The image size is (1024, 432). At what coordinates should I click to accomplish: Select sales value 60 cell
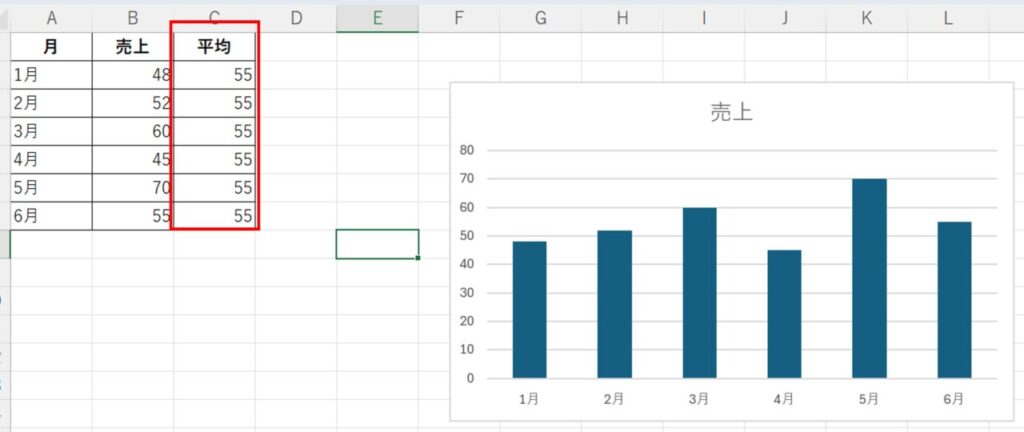pyautogui.click(x=133, y=131)
